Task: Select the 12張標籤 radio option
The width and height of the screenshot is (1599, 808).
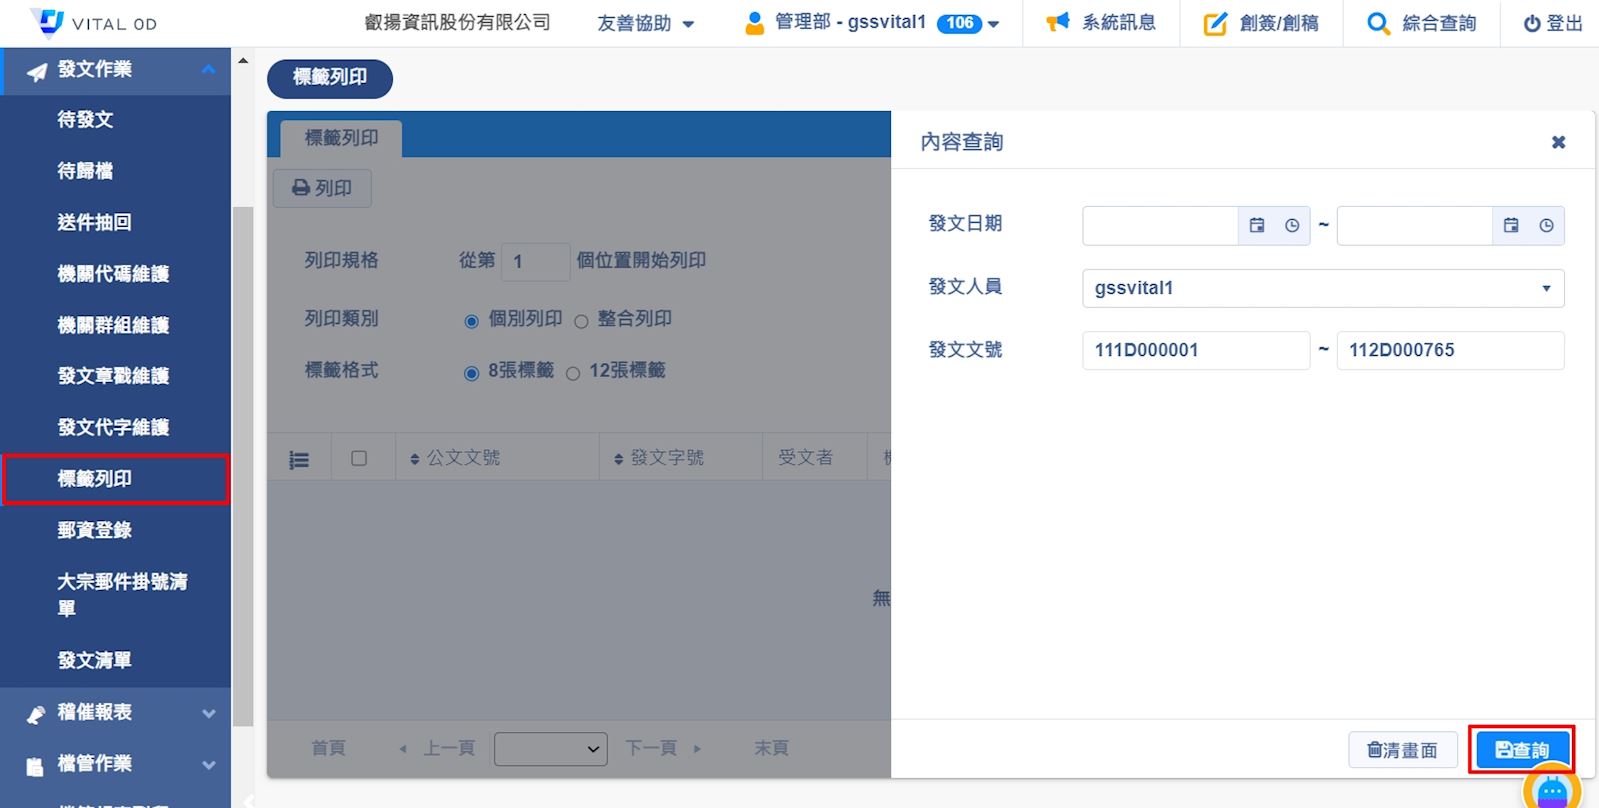Action: (573, 373)
